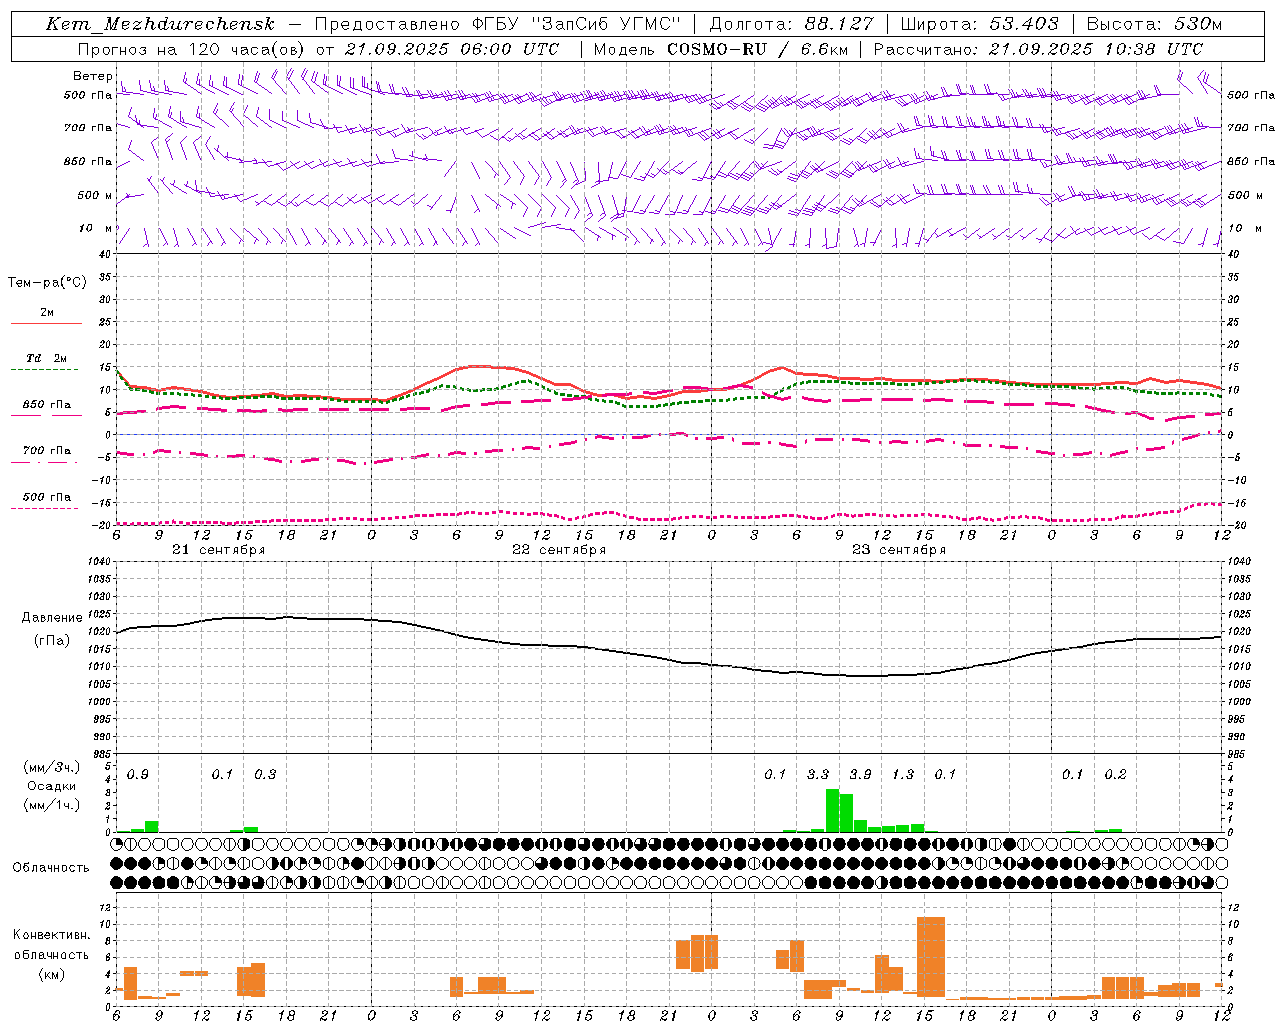Click the dotted pink line sample under 500 гПа legend
Viewport: 1280px width, 1024px height.
[46, 508]
